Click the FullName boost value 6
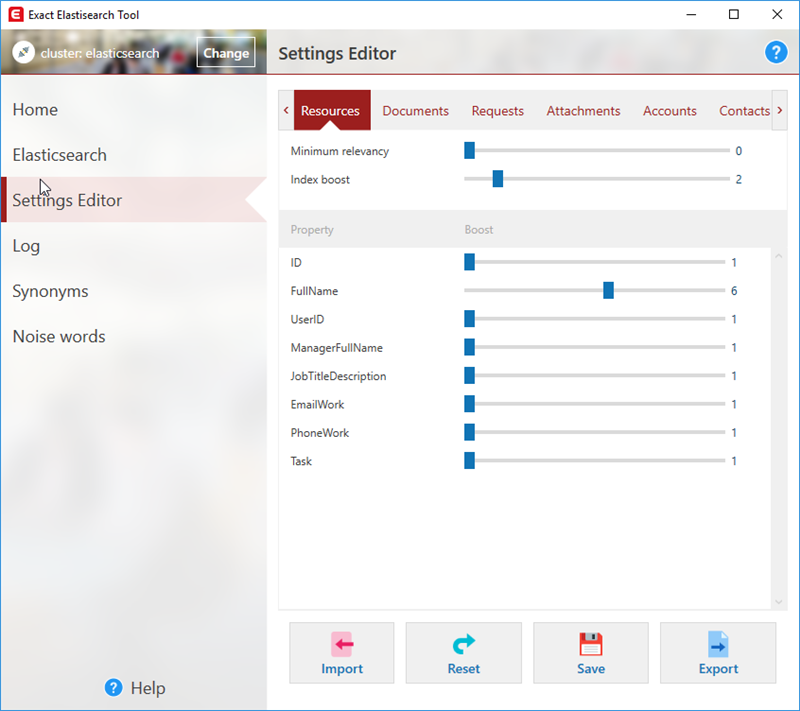This screenshot has height=711, width=800. pyautogui.click(x=734, y=291)
